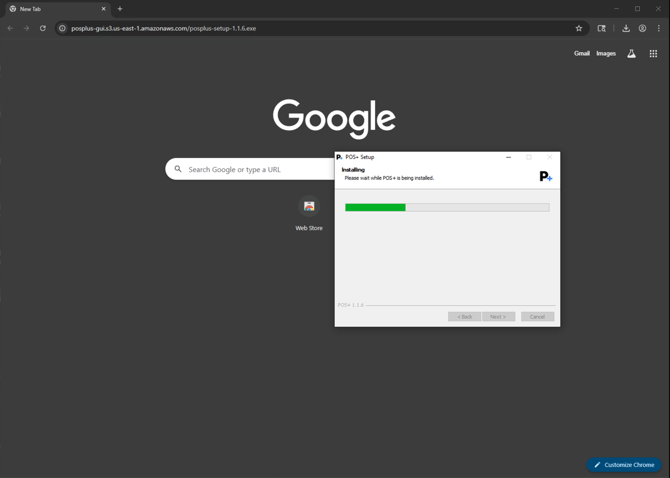
Task: Click 'Please wait while POS+ is being installed' text
Action: coord(389,178)
